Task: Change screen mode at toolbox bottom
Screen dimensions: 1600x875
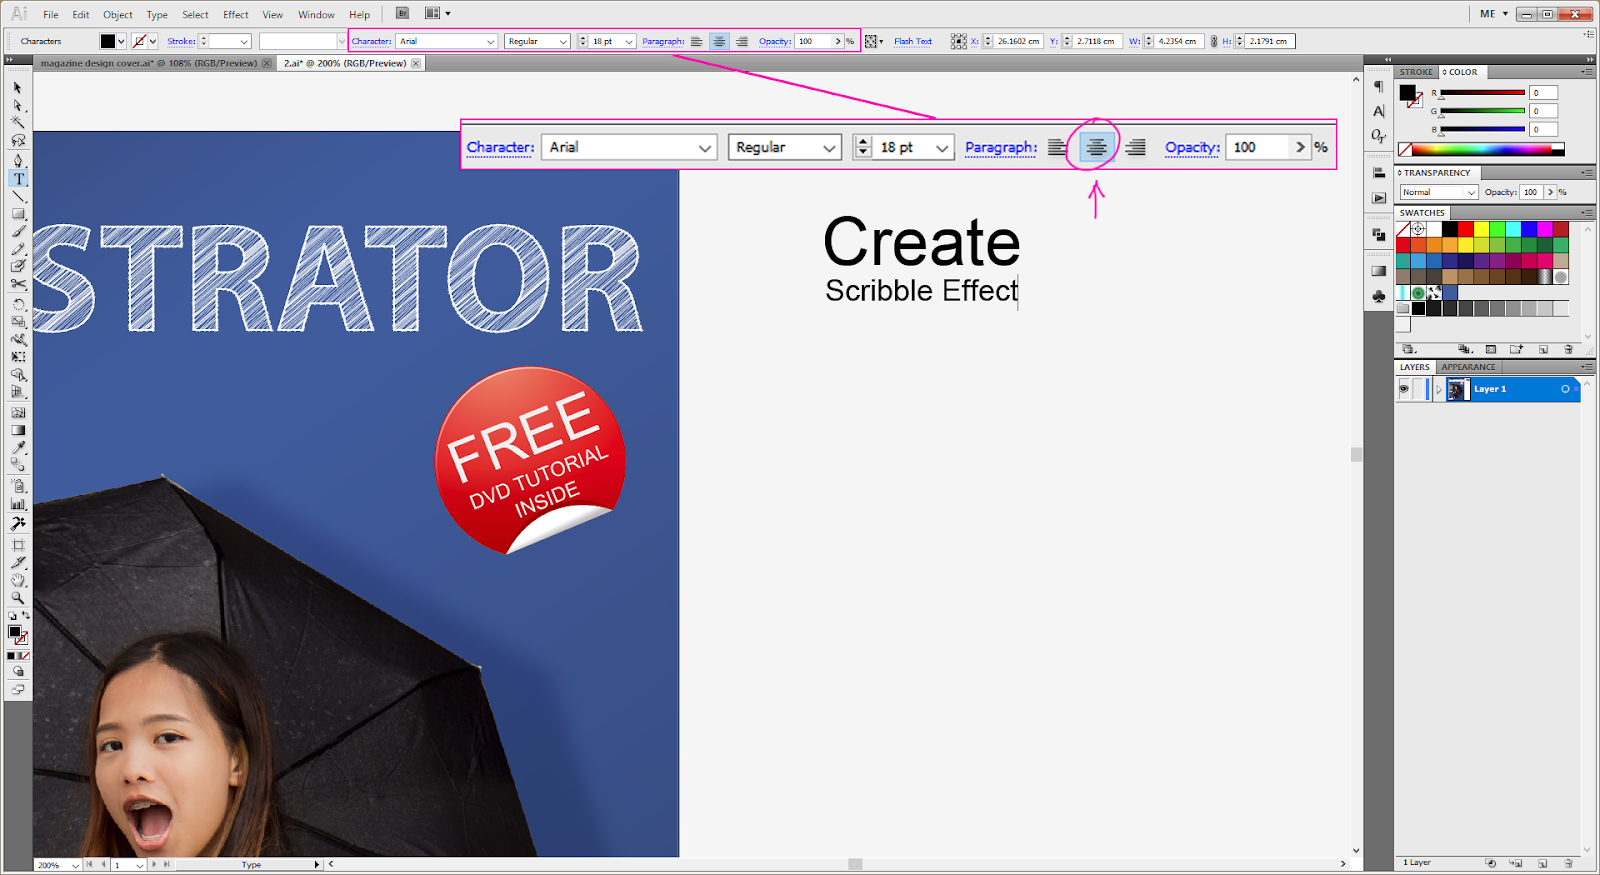Action: pos(18,689)
